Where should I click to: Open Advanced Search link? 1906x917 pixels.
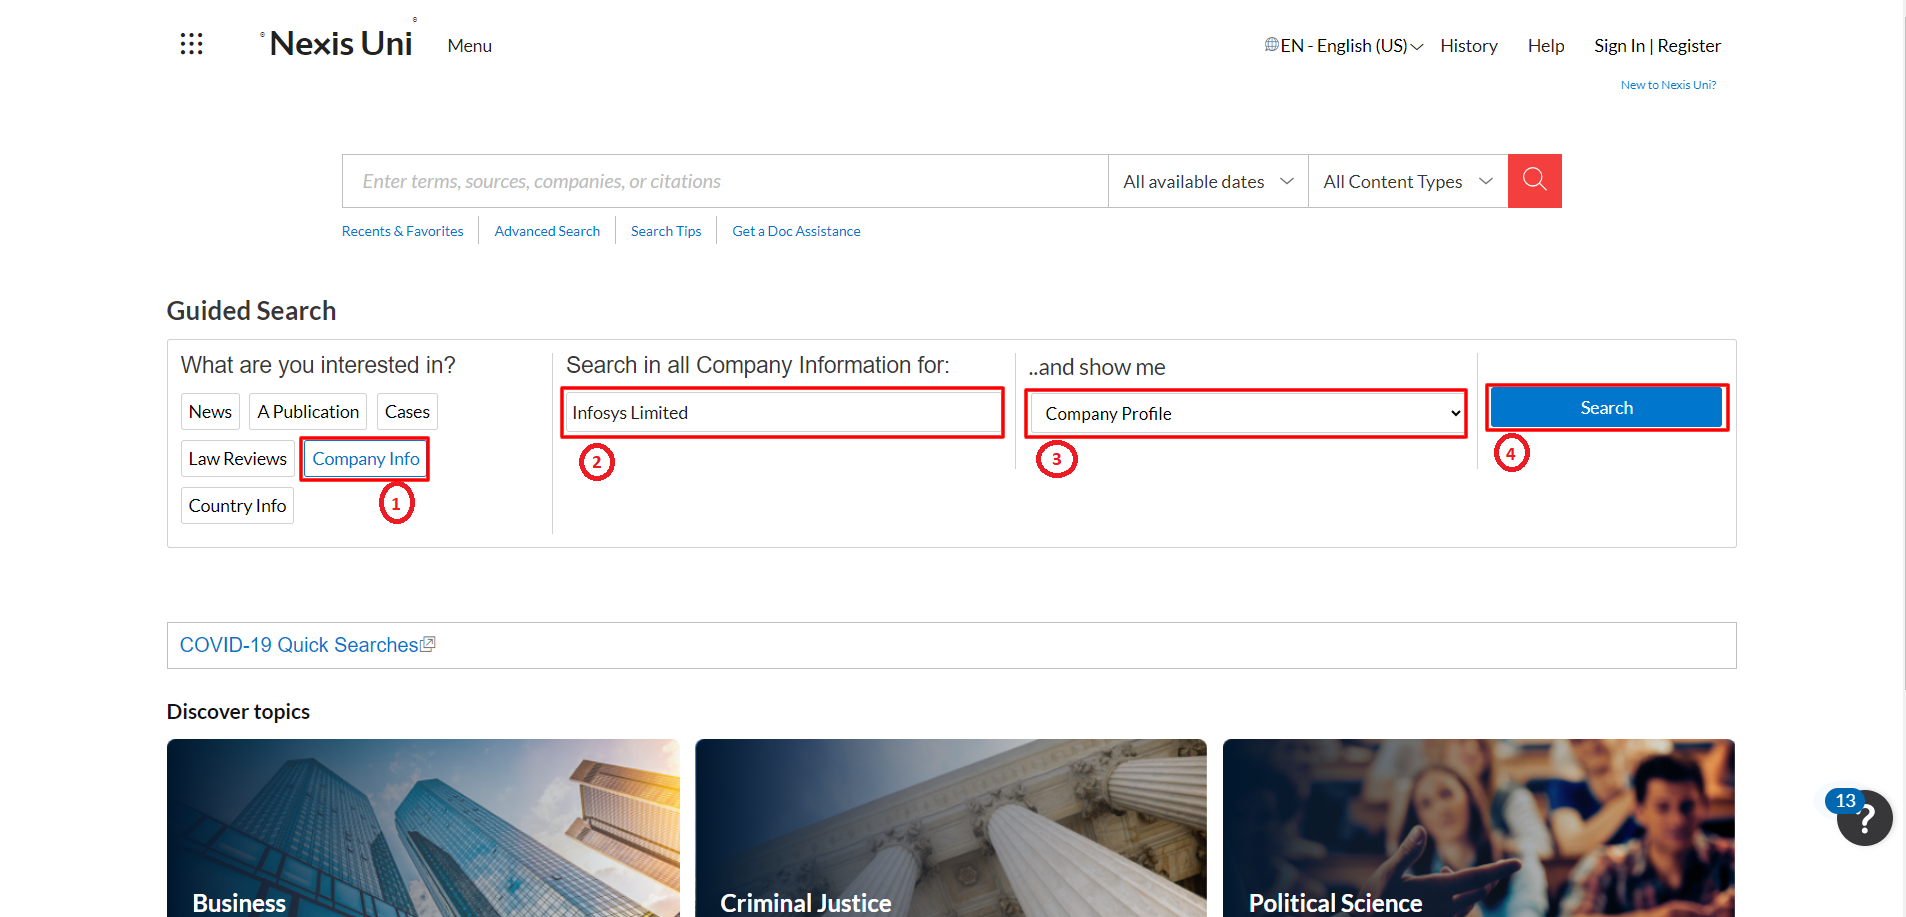point(547,231)
